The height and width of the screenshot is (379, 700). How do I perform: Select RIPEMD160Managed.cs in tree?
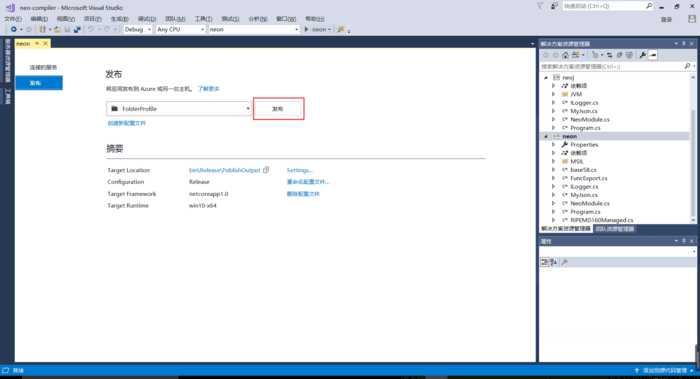tap(601, 220)
